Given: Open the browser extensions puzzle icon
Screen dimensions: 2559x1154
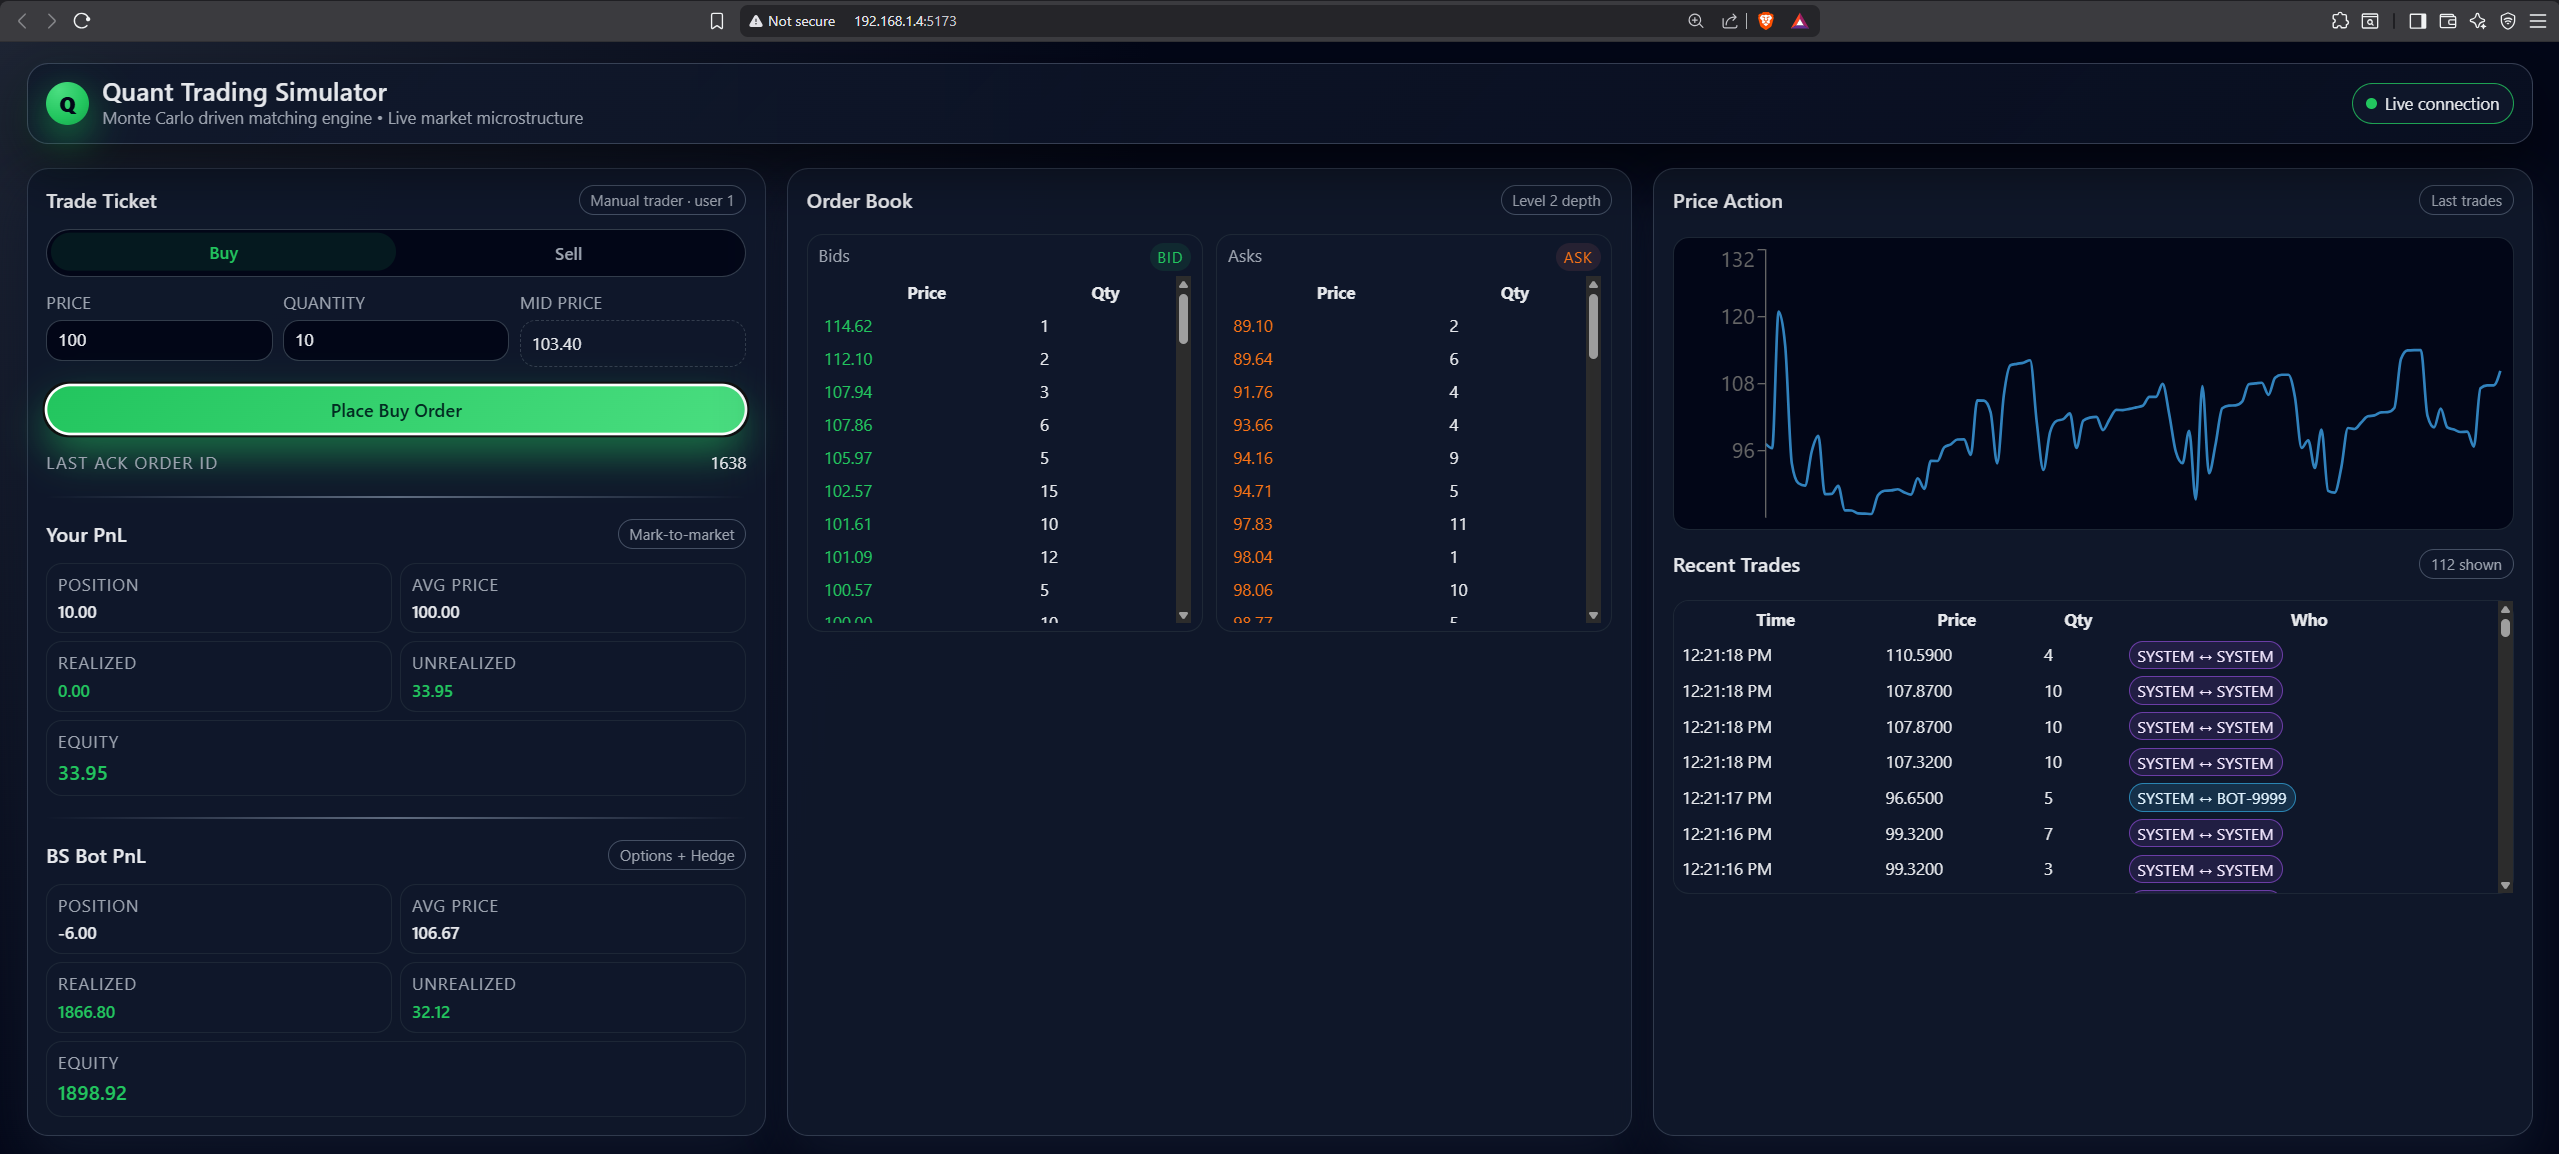Looking at the screenshot, I should coord(2340,21).
